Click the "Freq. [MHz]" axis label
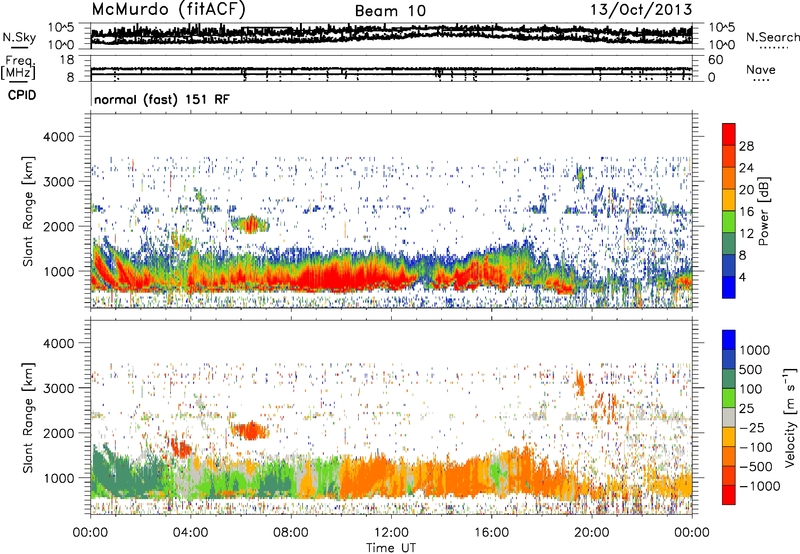 [19, 67]
